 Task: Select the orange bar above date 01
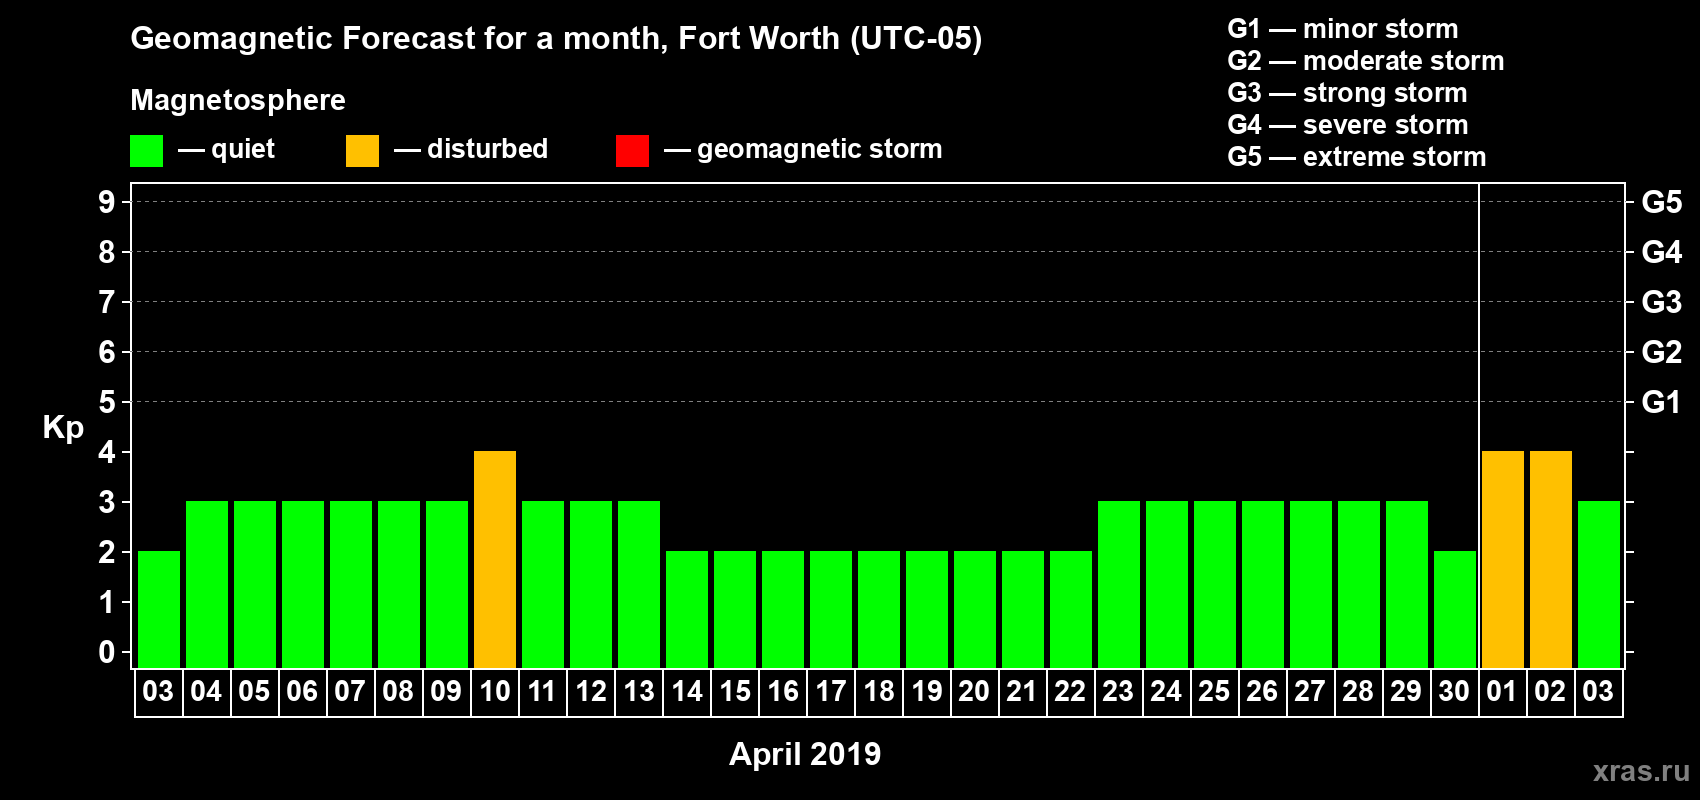tap(1503, 559)
